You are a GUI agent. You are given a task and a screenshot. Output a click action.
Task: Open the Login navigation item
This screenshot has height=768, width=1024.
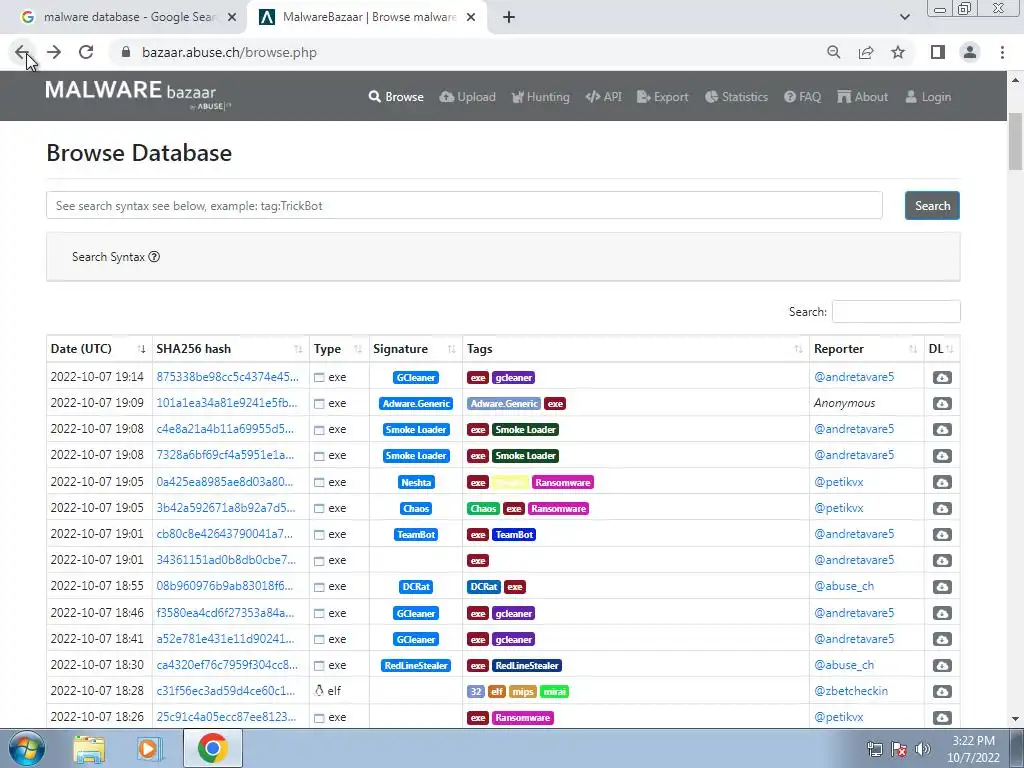tap(928, 97)
